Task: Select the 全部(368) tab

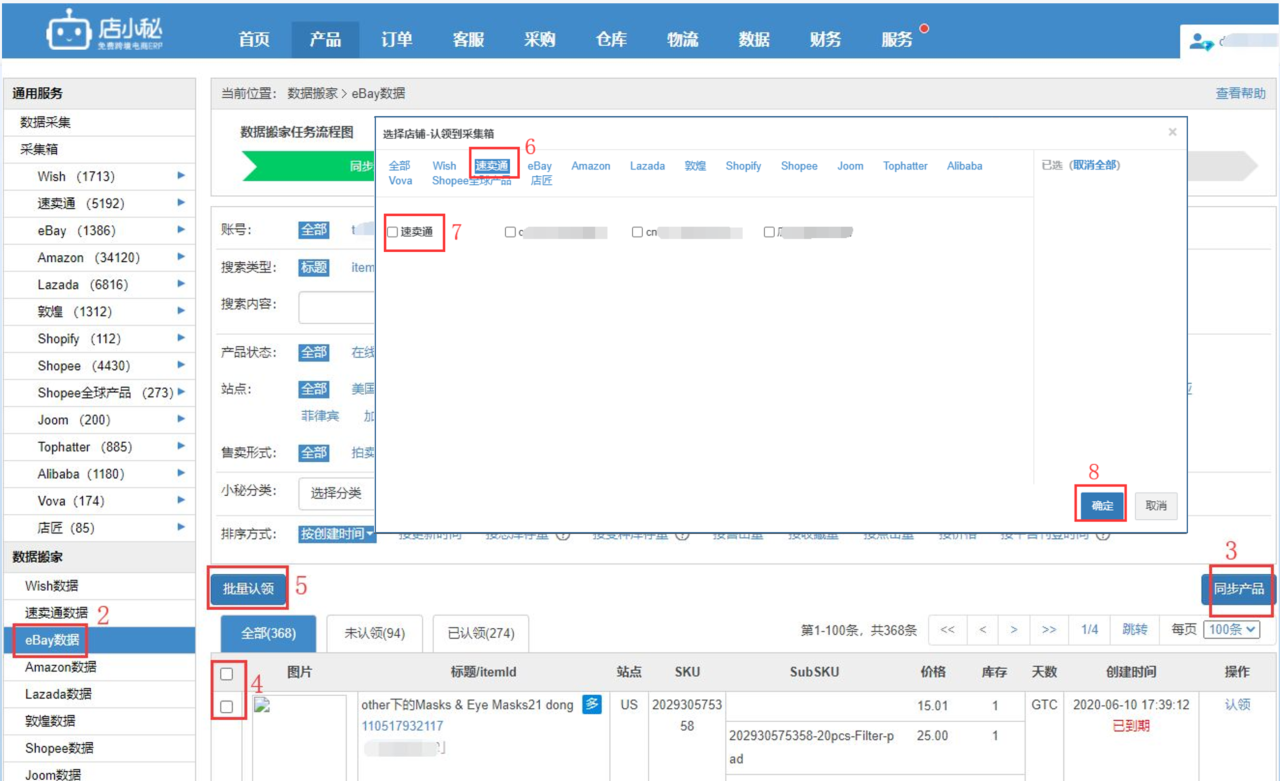Action: pyautogui.click(x=269, y=633)
